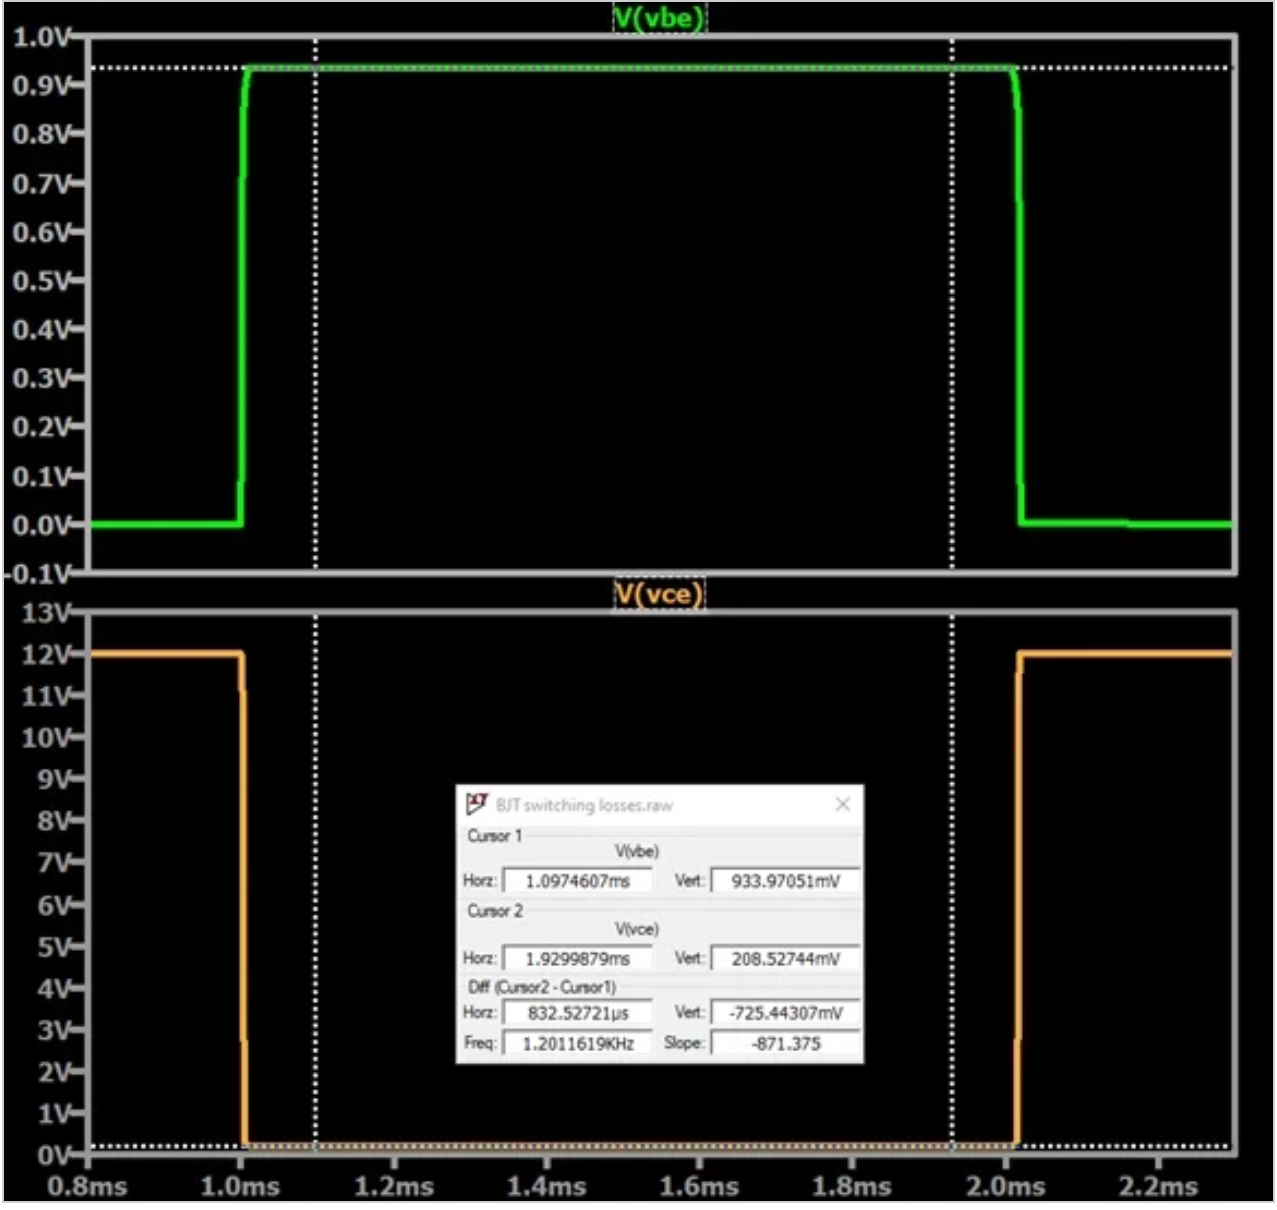The image size is (1277, 1210).
Task: Click Freq field 1.2011619KHz
Action: pos(577,1043)
